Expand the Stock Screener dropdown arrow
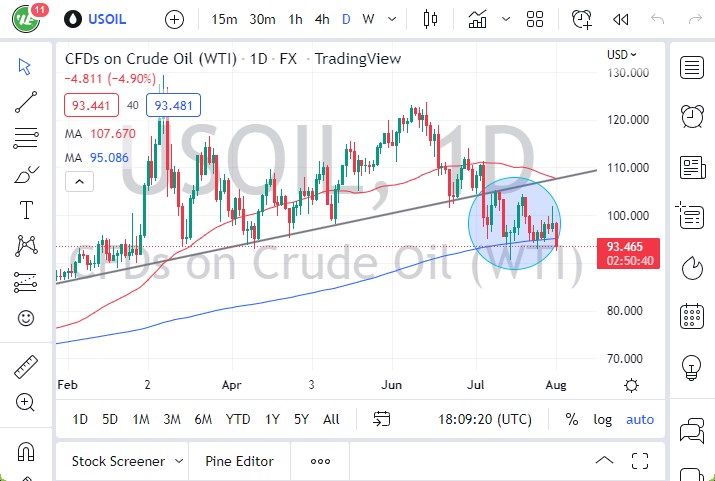The width and height of the screenshot is (715, 481). point(178,461)
